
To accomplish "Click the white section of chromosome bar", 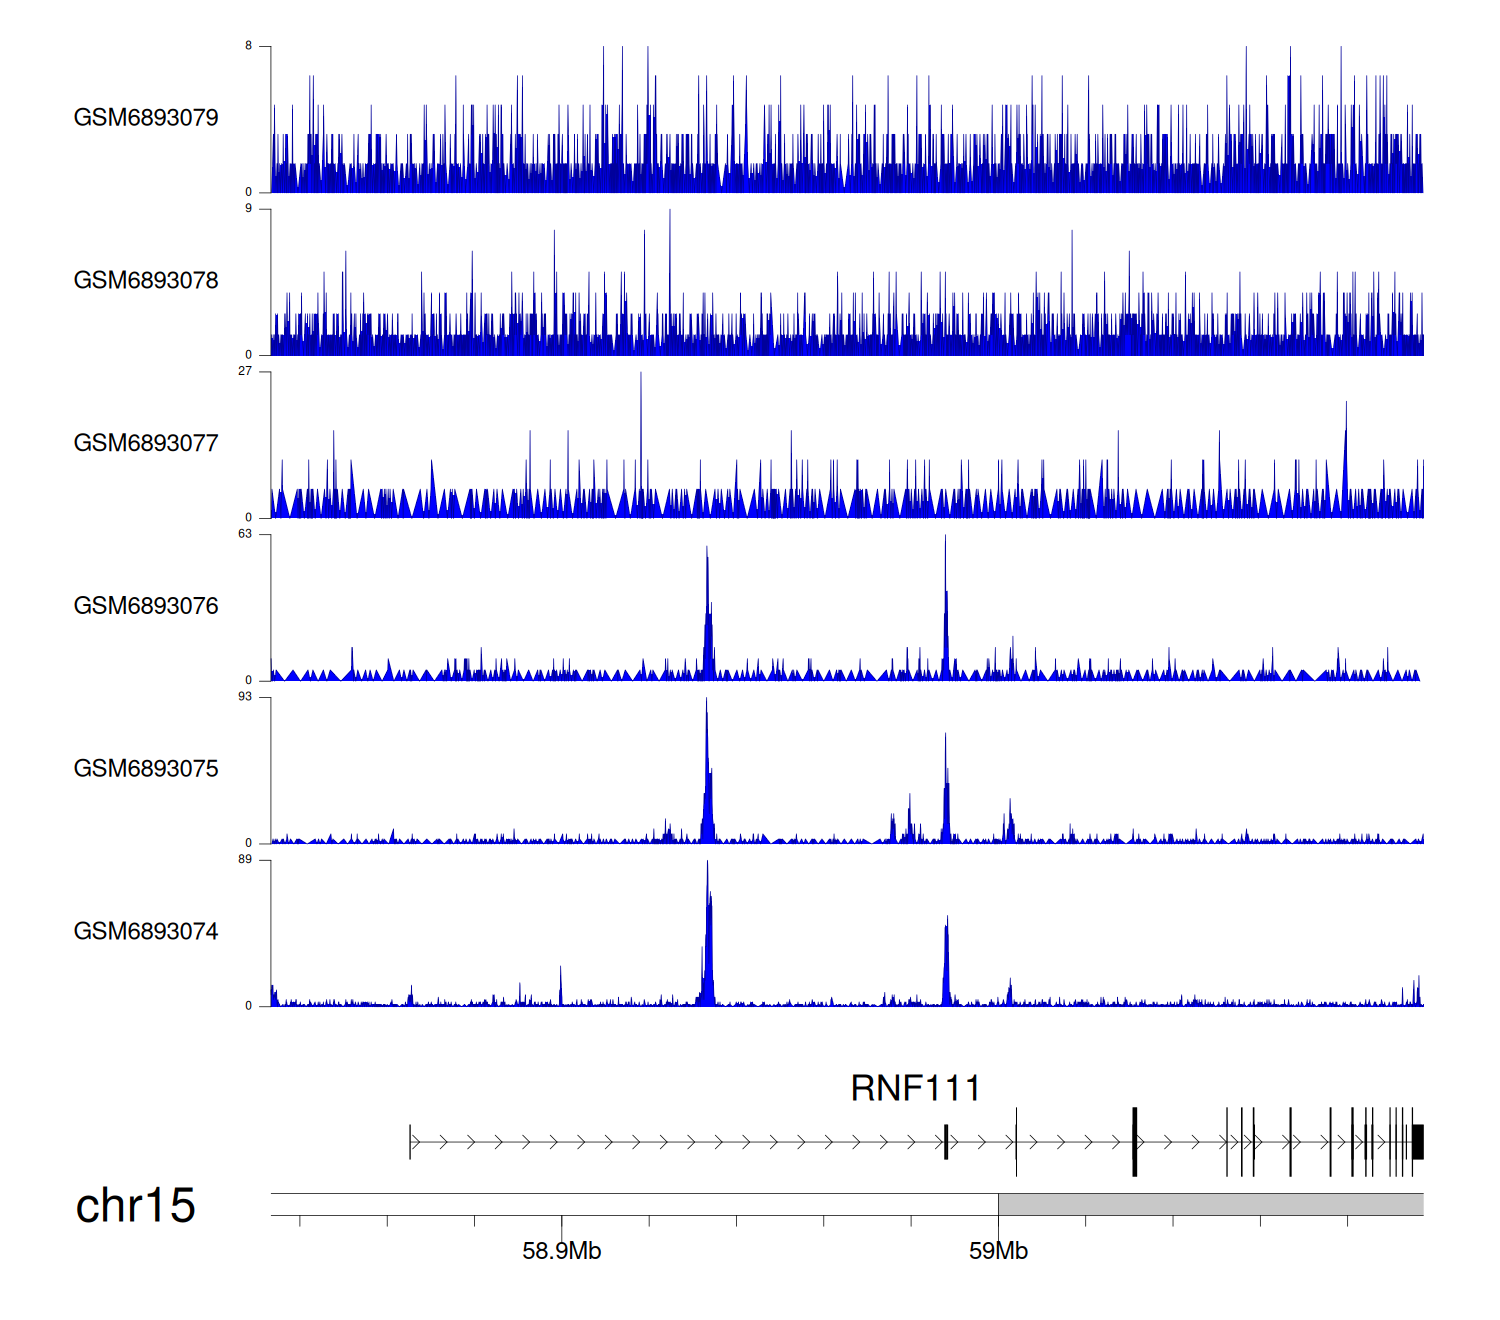I will coord(634,1204).
